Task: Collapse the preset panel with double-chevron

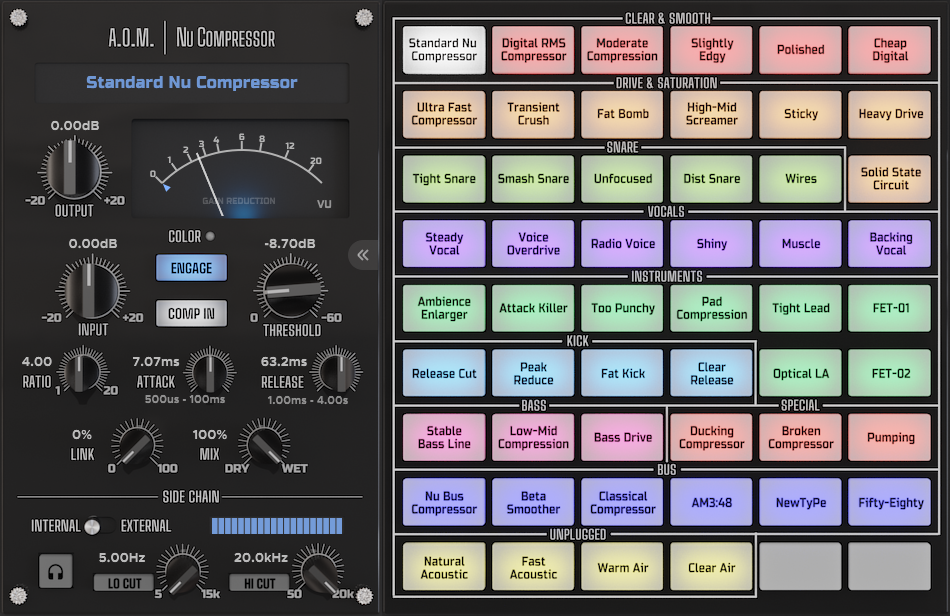Action: (363, 255)
